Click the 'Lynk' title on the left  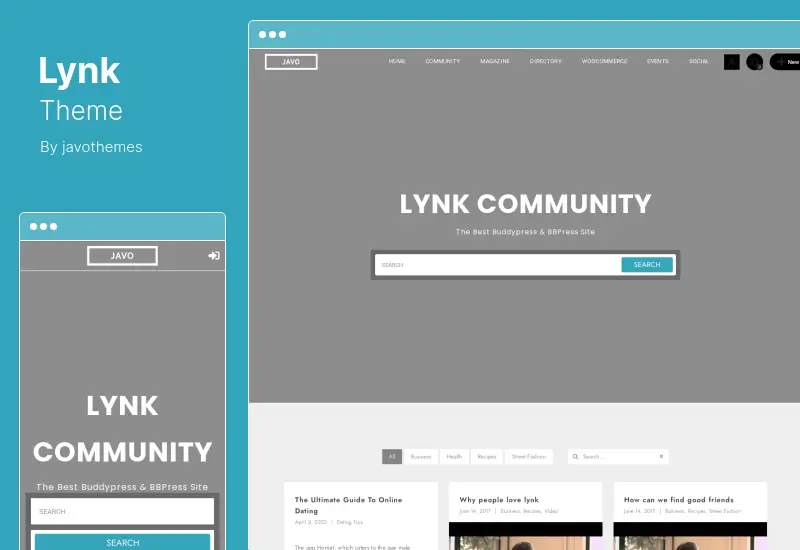click(79, 71)
